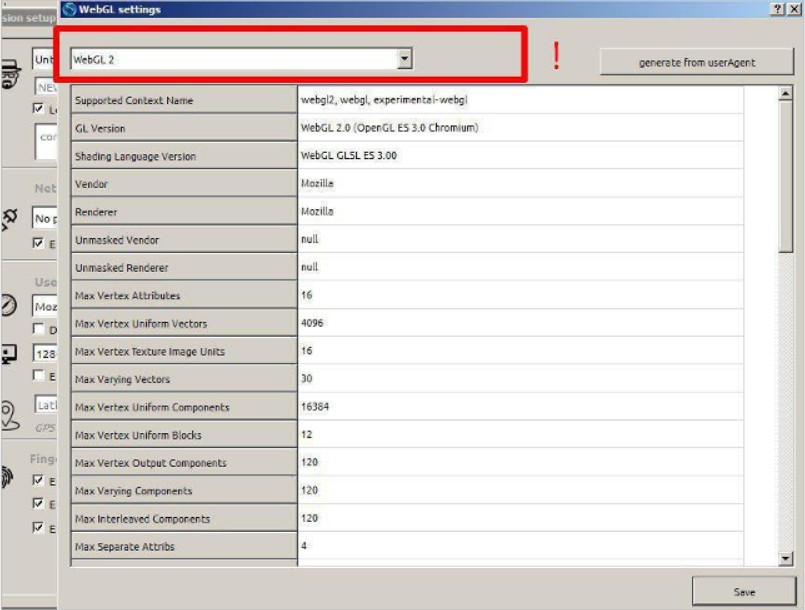Edit the GL Version value field
Viewport: 805px width, 610px height.
pyautogui.click(x=520, y=128)
